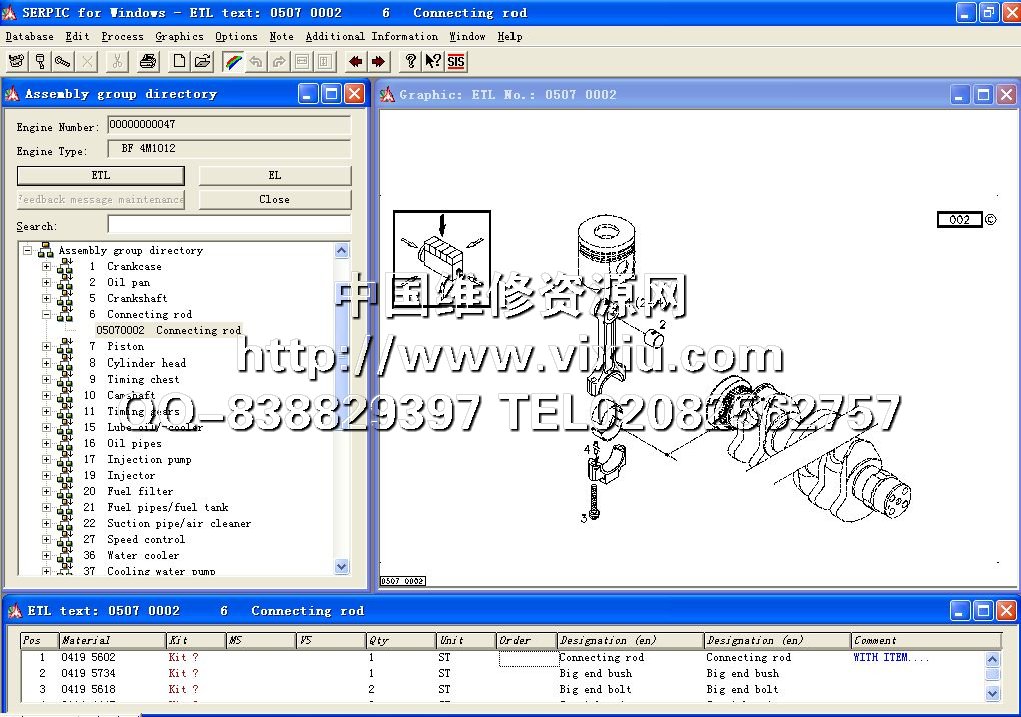Click into the Search input field
This screenshot has height=717, width=1021.
pyautogui.click(x=229, y=225)
